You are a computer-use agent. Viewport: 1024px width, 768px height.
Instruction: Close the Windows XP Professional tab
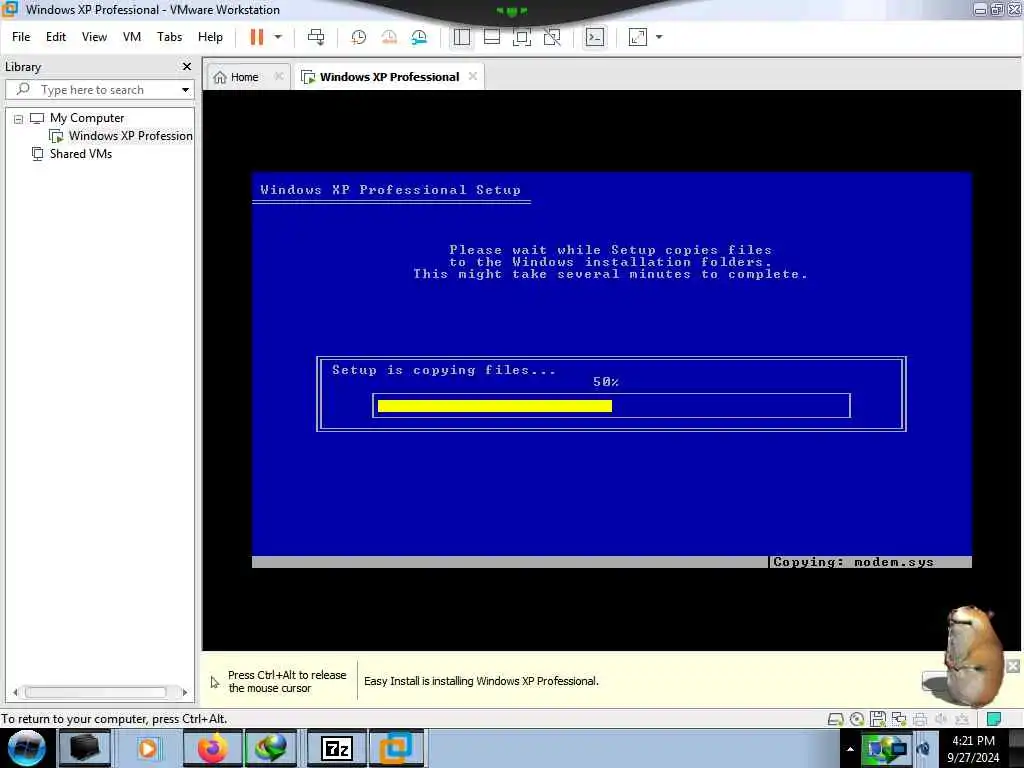pos(473,76)
